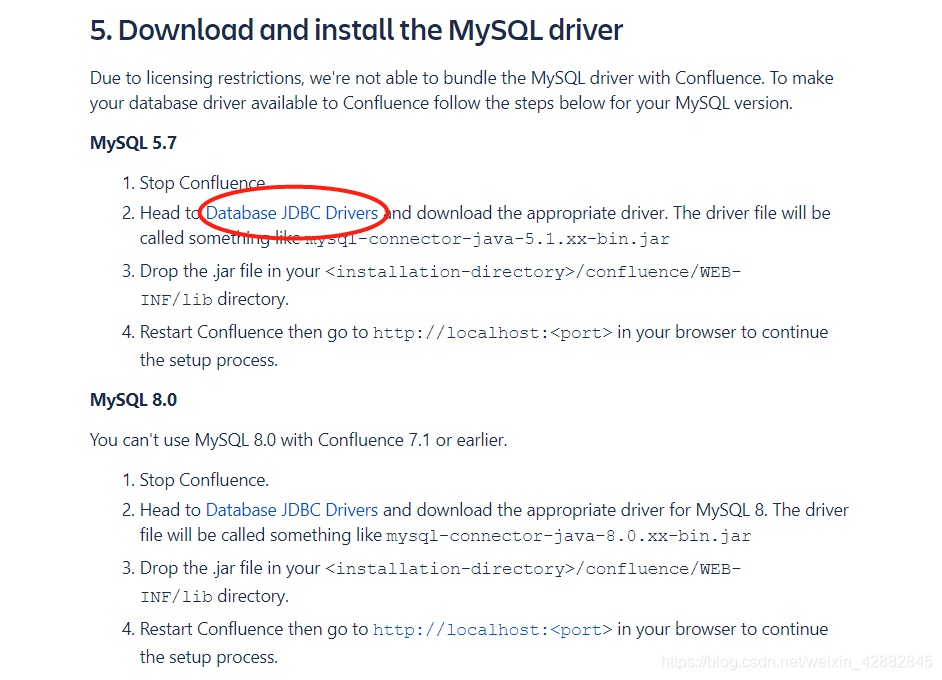Click '<installation-directory>/confluence/WEB-' path under MySQL 8.0
Viewport: 942px width, 680px height.
[x=533, y=569]
